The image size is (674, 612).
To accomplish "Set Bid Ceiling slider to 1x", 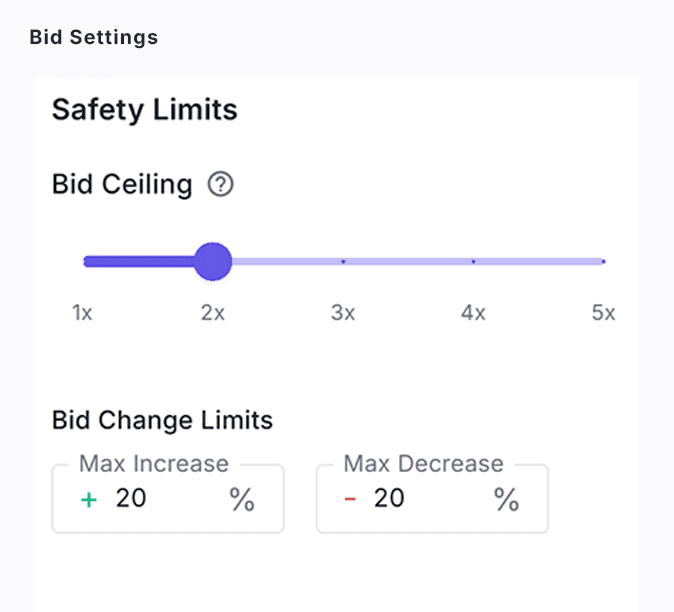I will tap(86, 262).
